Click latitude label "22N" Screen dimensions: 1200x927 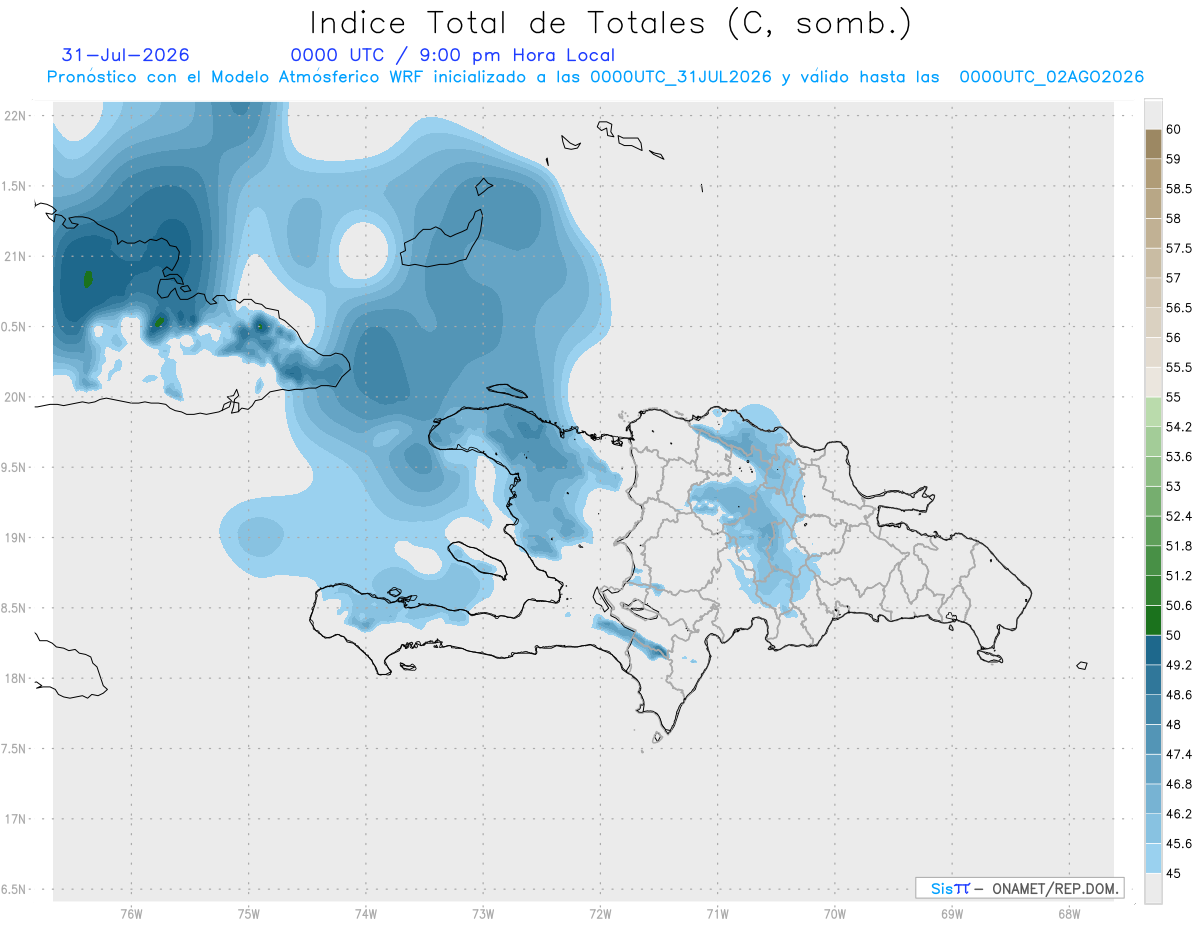coord(17,116)
